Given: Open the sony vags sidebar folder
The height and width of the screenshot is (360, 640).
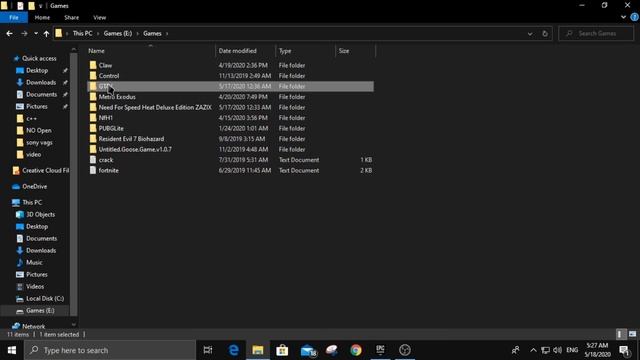Looking at the screenshot, I should coord(39,143).
